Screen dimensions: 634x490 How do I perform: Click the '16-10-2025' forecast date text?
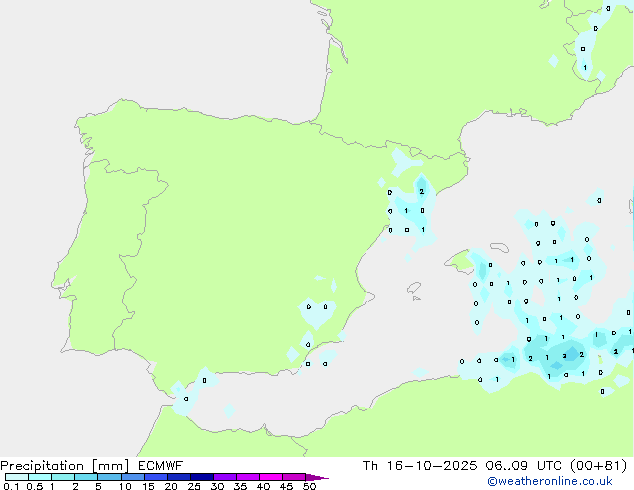[432, 466]
